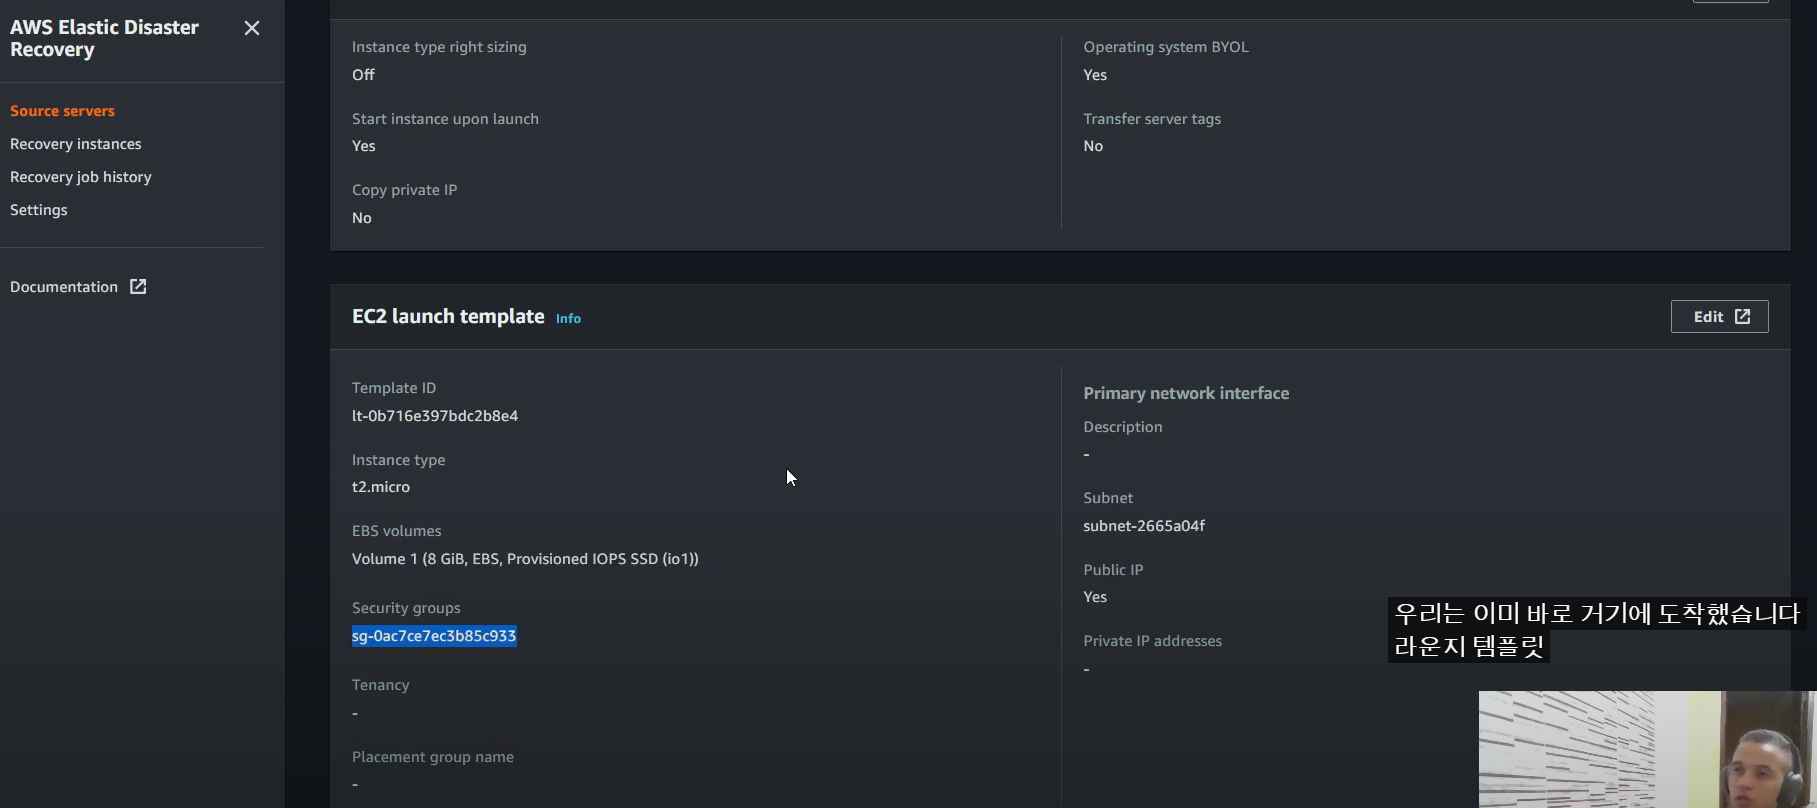Screen dimensions: 1817x808
Task: Click the t2.micro instance type value
Action: click(x=381, y=487)
